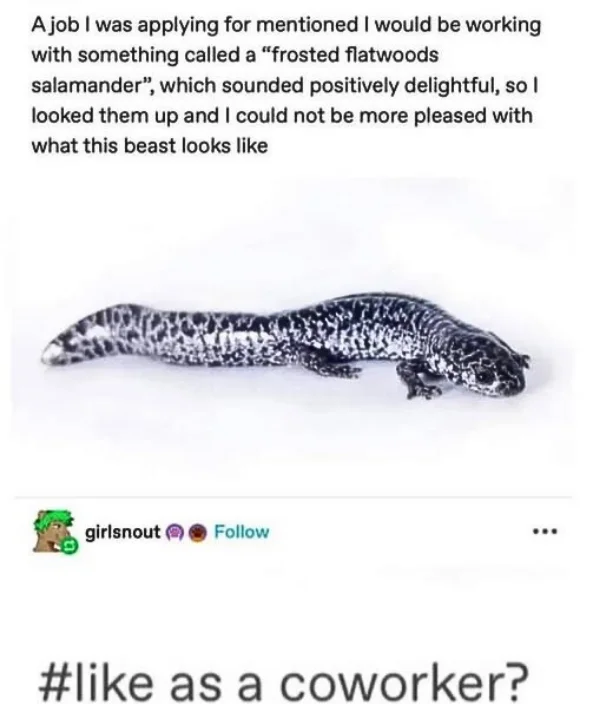
Task: Click the salamander's front leg
Action: [418, 381]
